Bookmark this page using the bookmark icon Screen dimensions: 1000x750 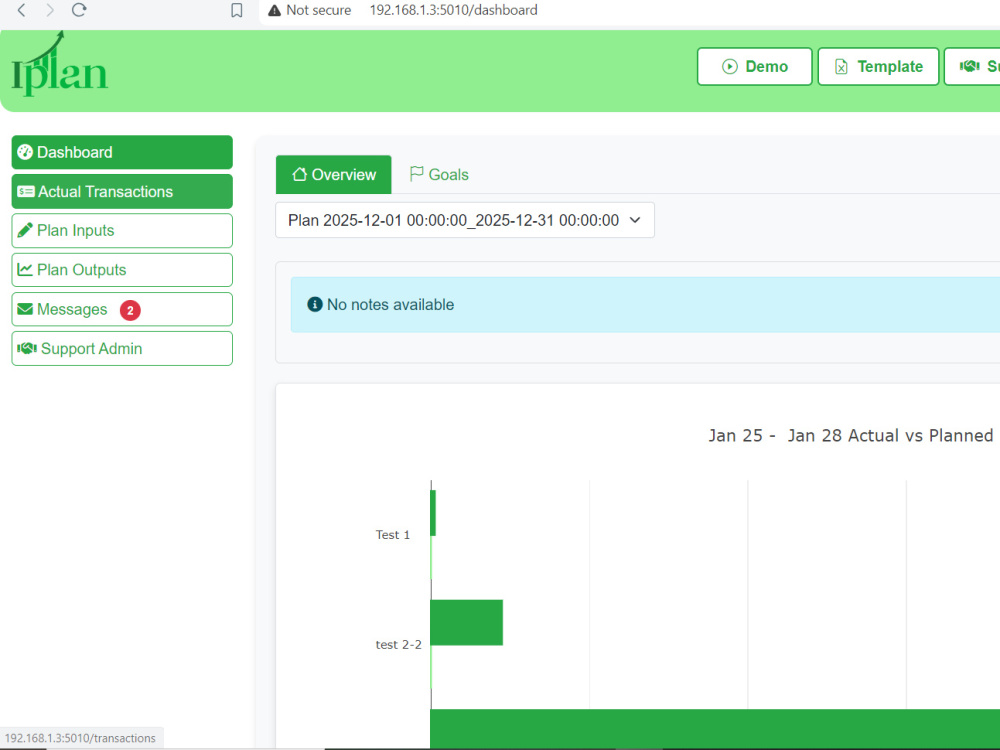[237, 10]
